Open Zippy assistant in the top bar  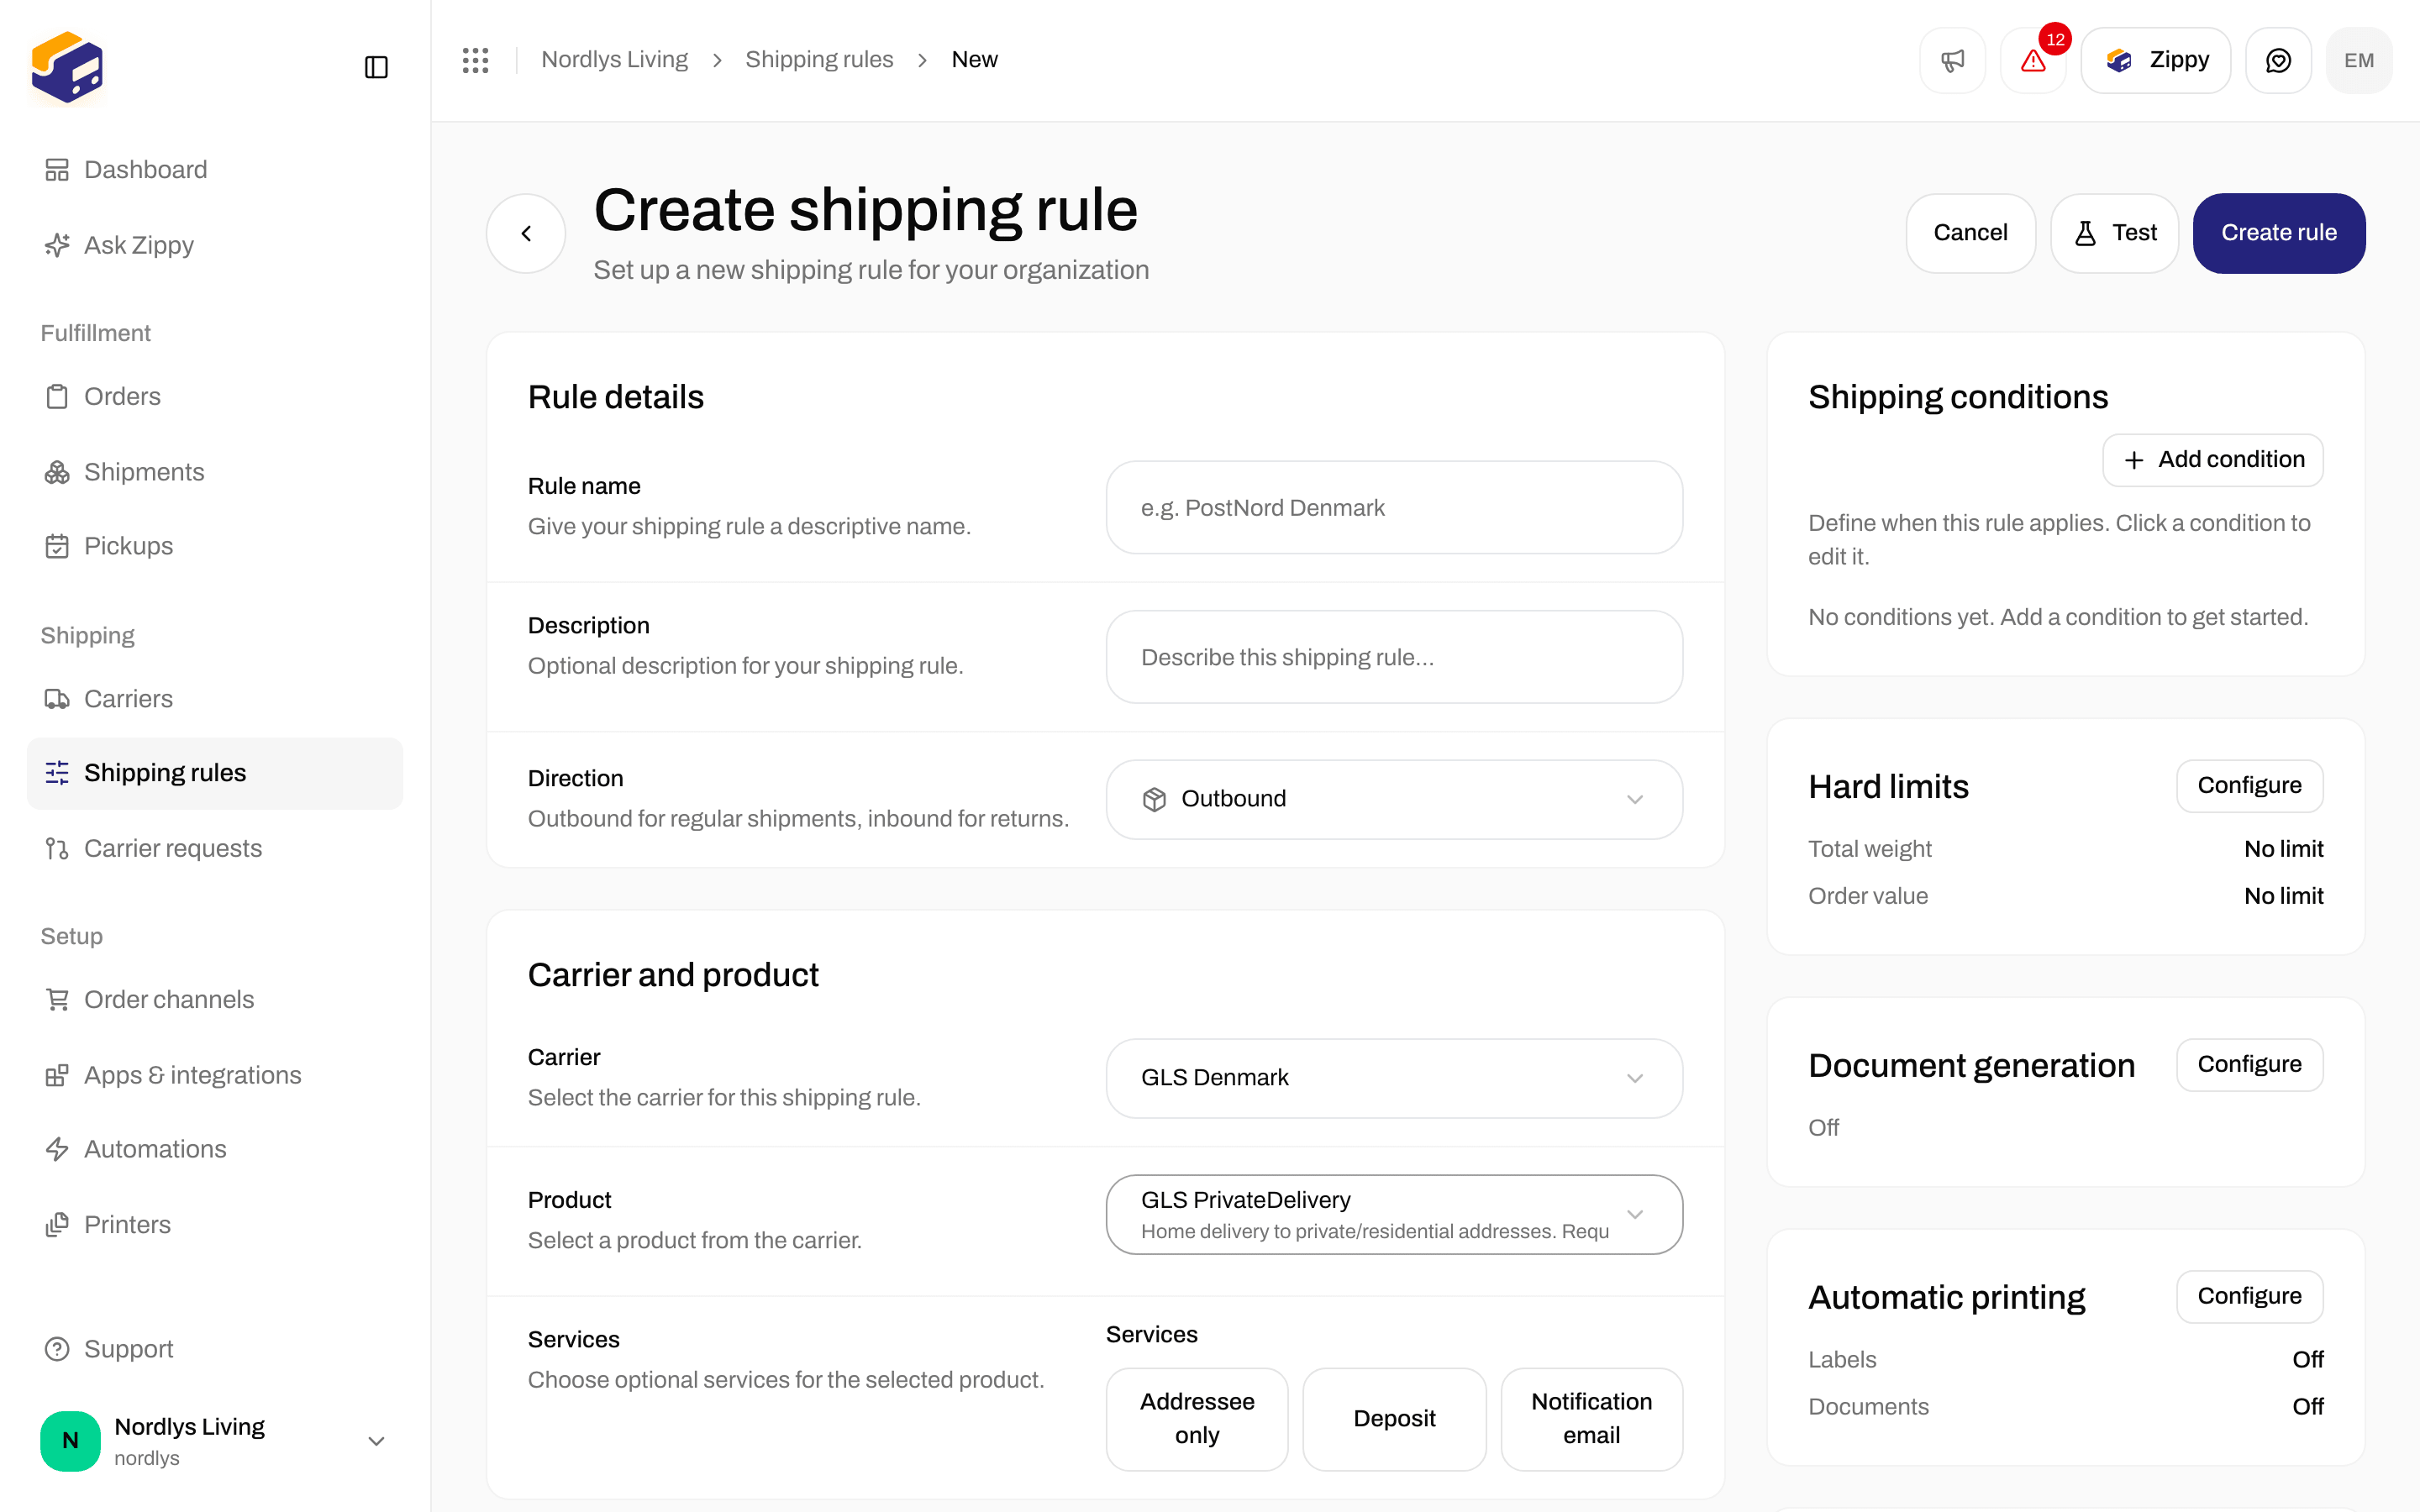pos(2156,60)
